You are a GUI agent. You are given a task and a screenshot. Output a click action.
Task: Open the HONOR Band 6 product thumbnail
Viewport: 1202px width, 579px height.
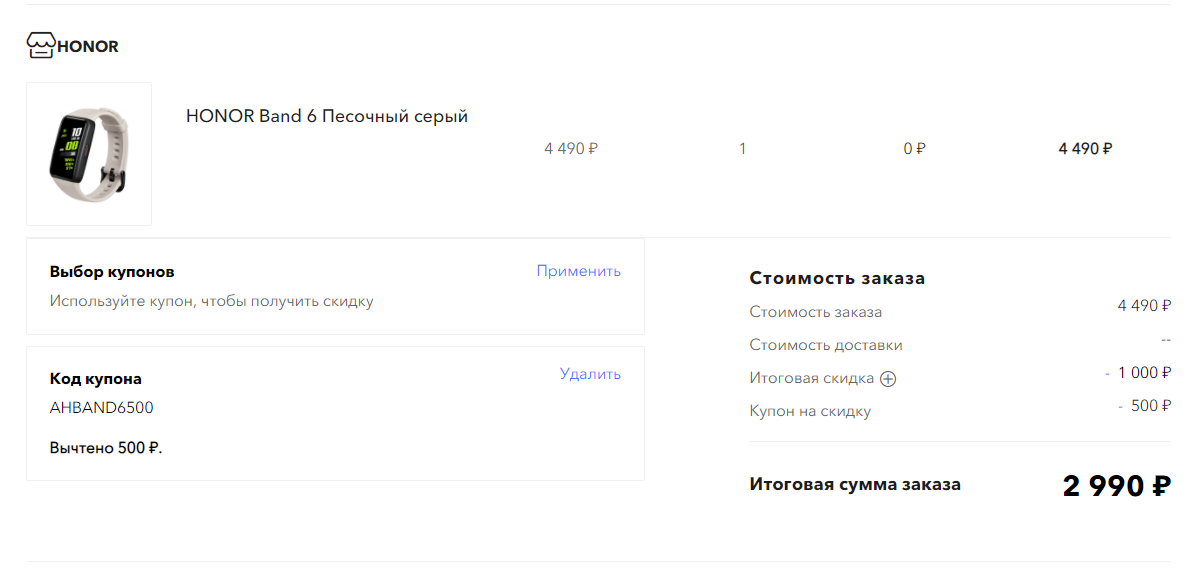click(89, 154)
